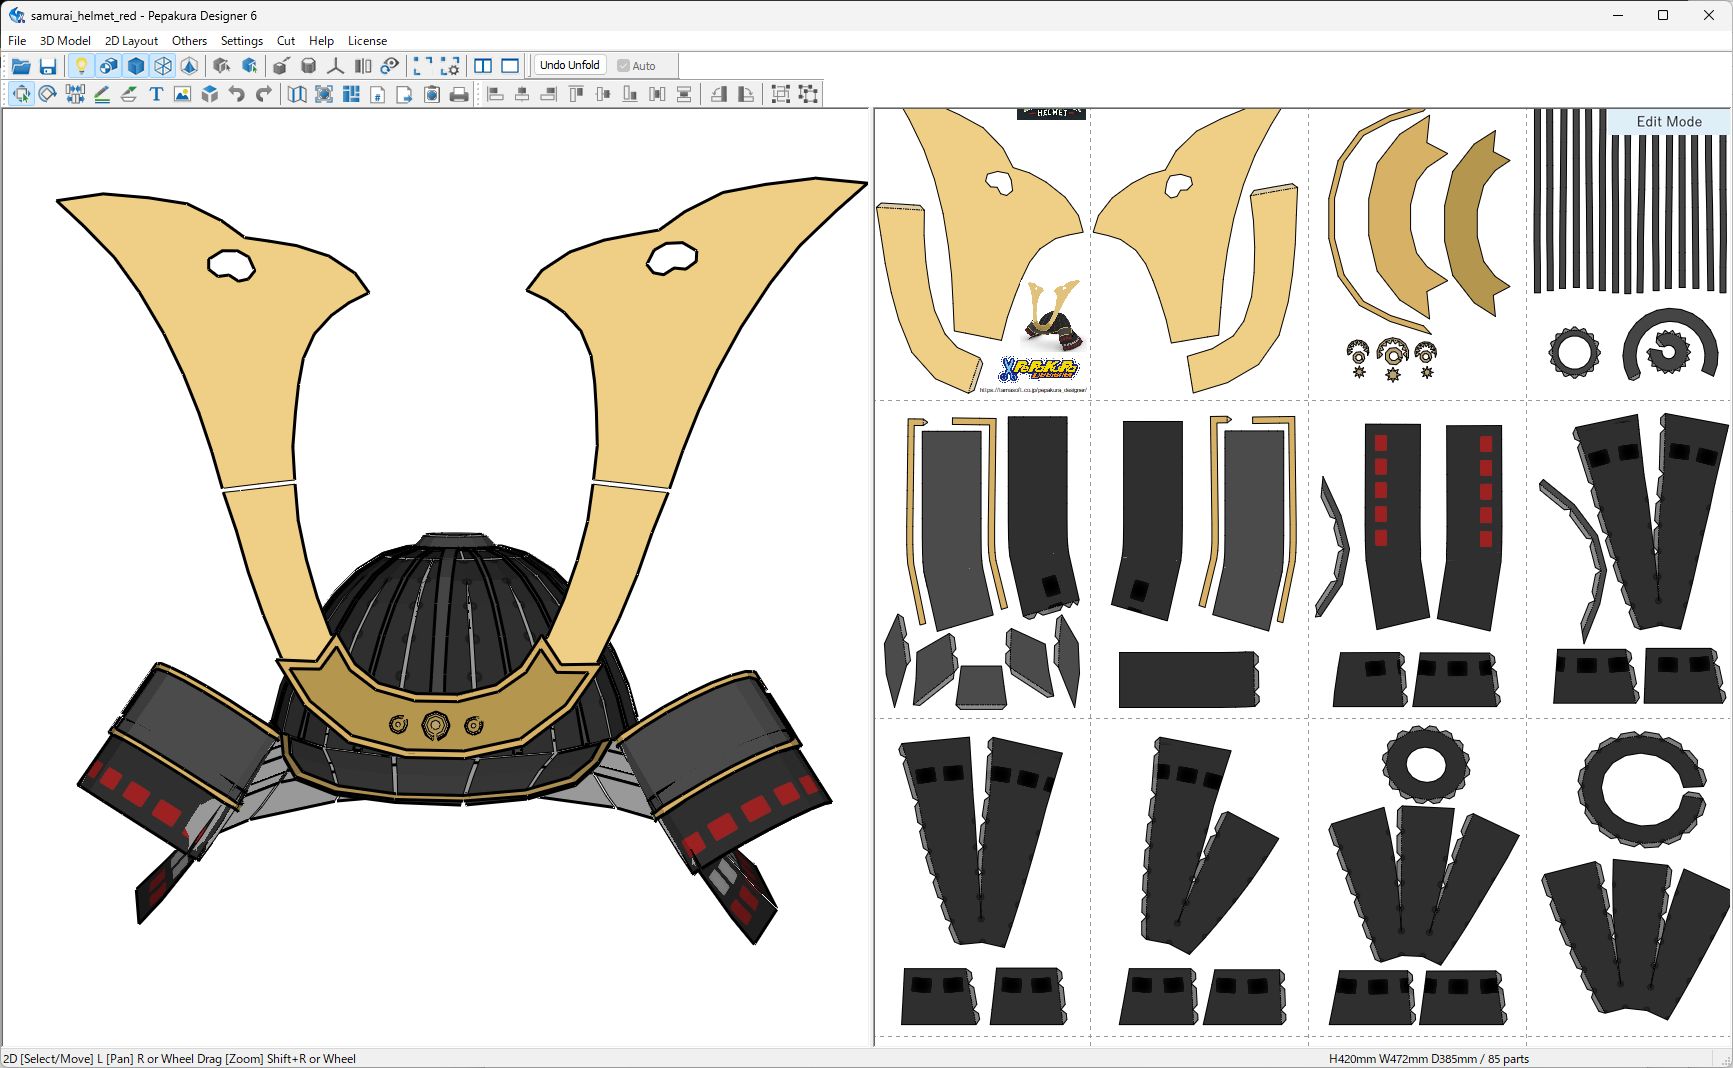This screenshot has width=1733, height=1068.
Task: Select the samurai helmet preview thumbnail
Action: tap(1051, 315)
